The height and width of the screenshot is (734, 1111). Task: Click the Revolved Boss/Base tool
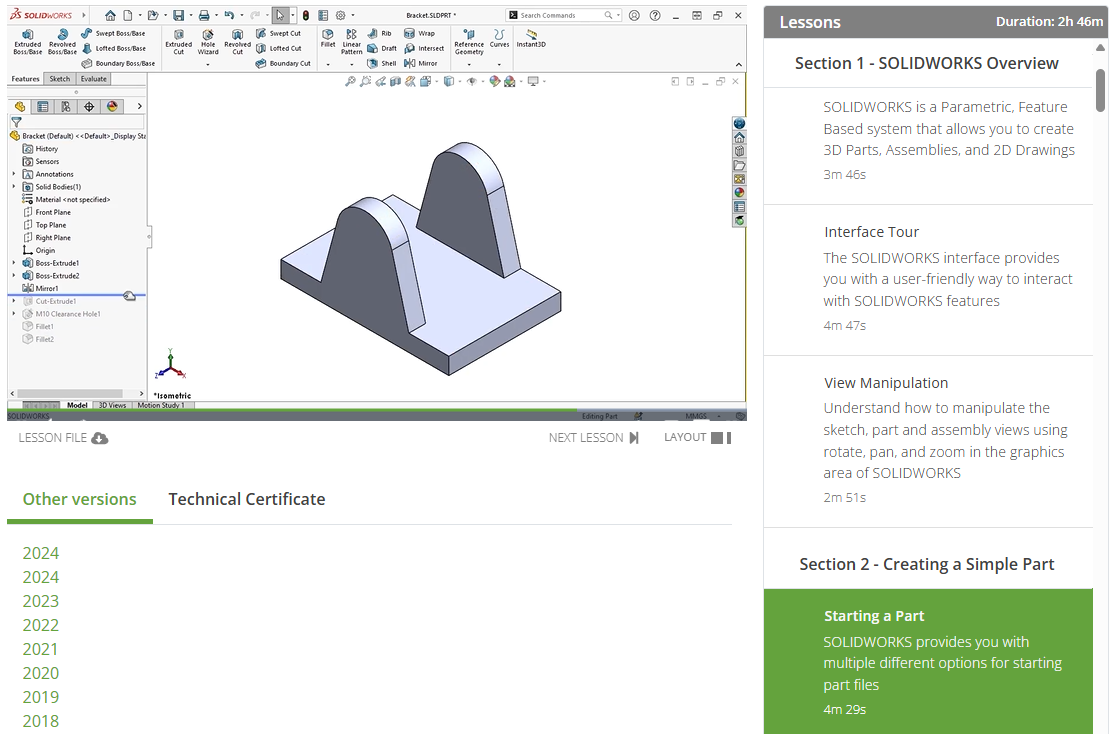[62, 40]
